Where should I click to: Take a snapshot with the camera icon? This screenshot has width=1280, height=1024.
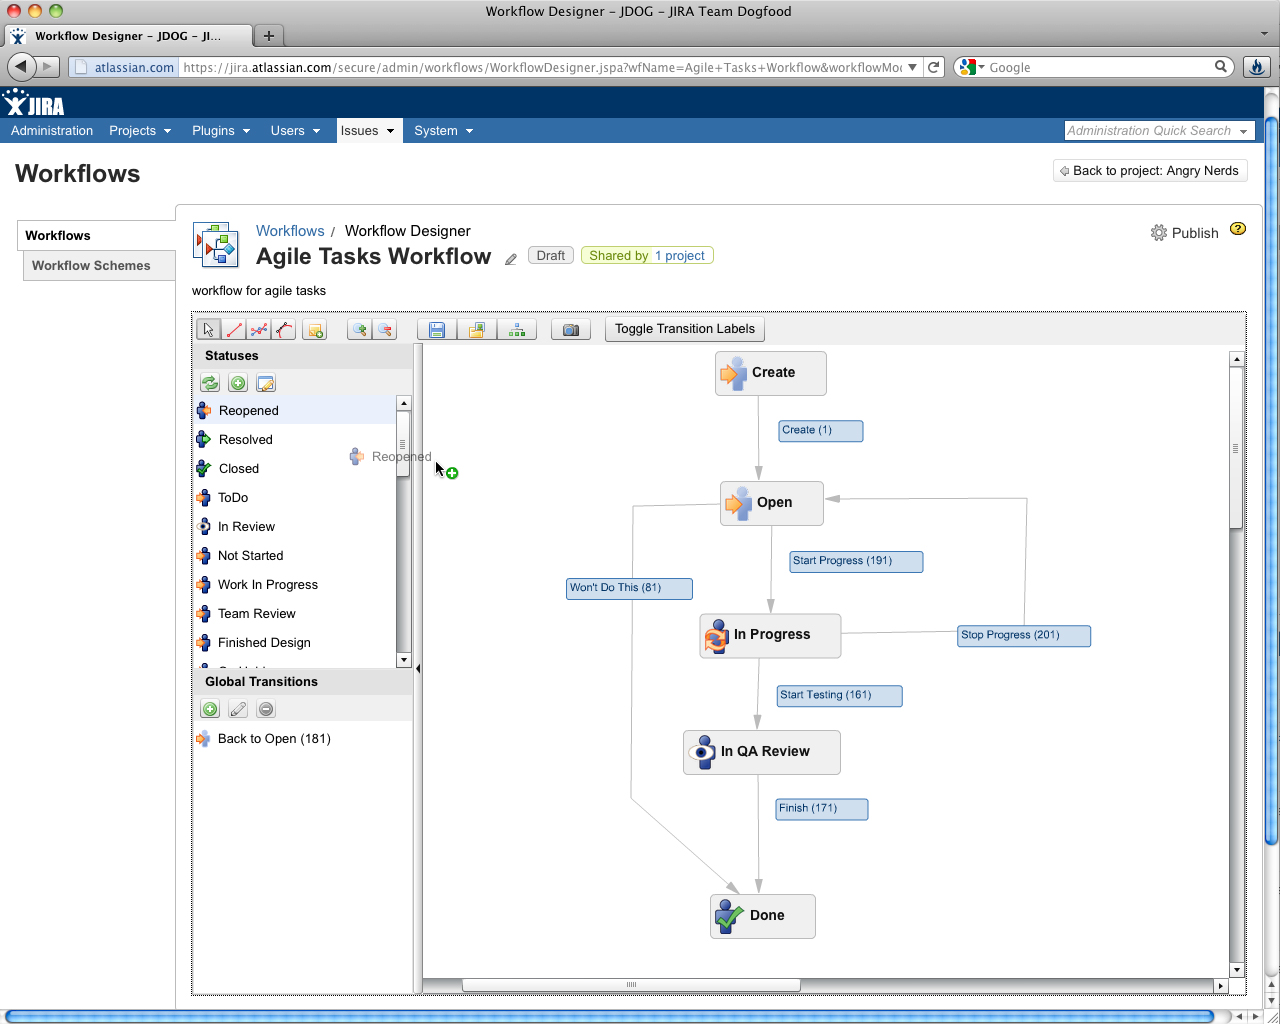tap(571, 329)
